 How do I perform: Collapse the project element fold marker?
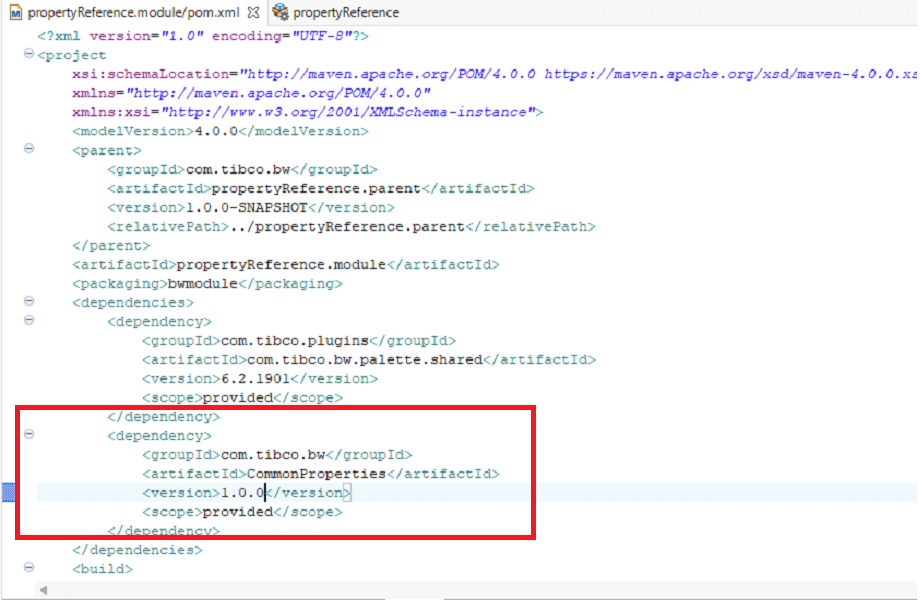[29, 54]
